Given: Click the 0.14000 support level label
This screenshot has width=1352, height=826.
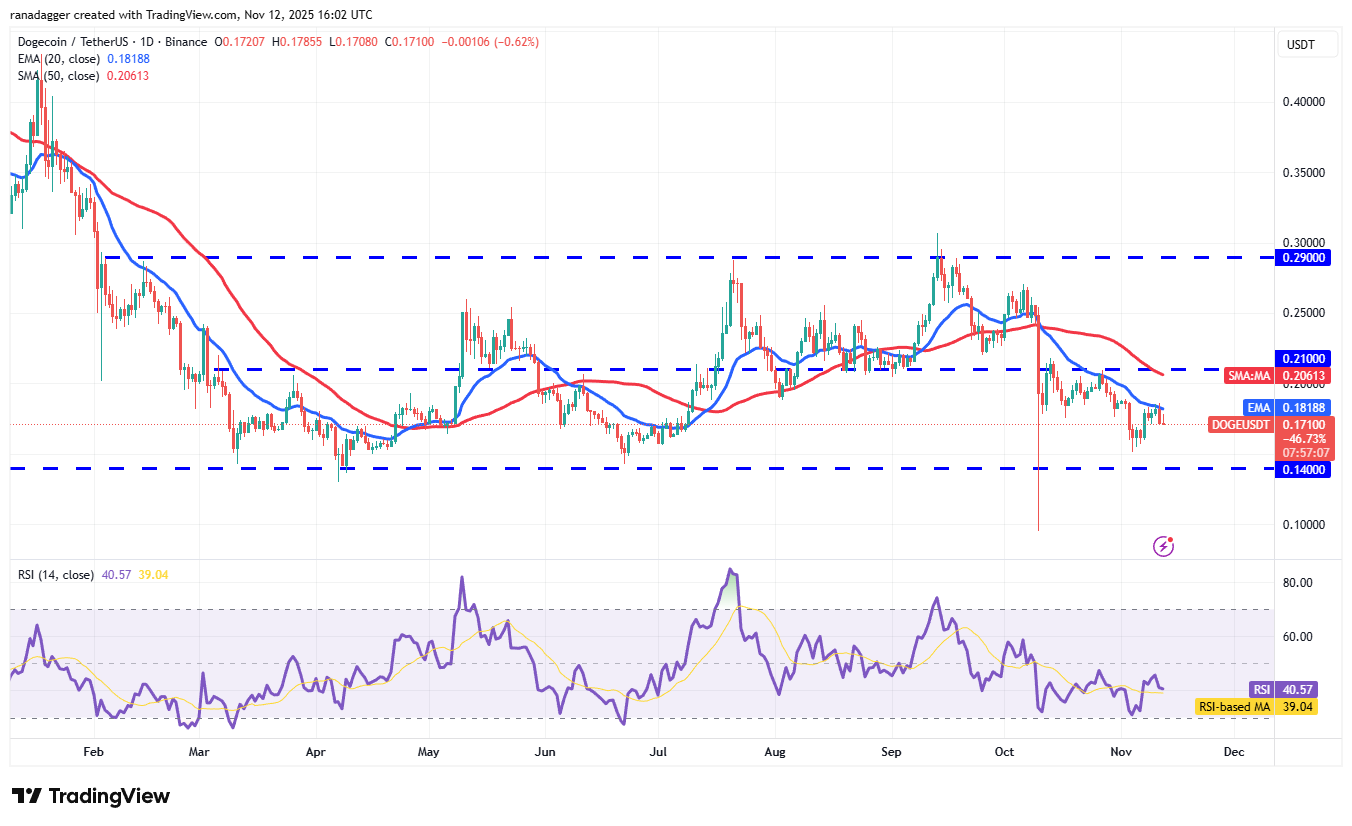Looking at the screenshot, I should coord(1303,470).
